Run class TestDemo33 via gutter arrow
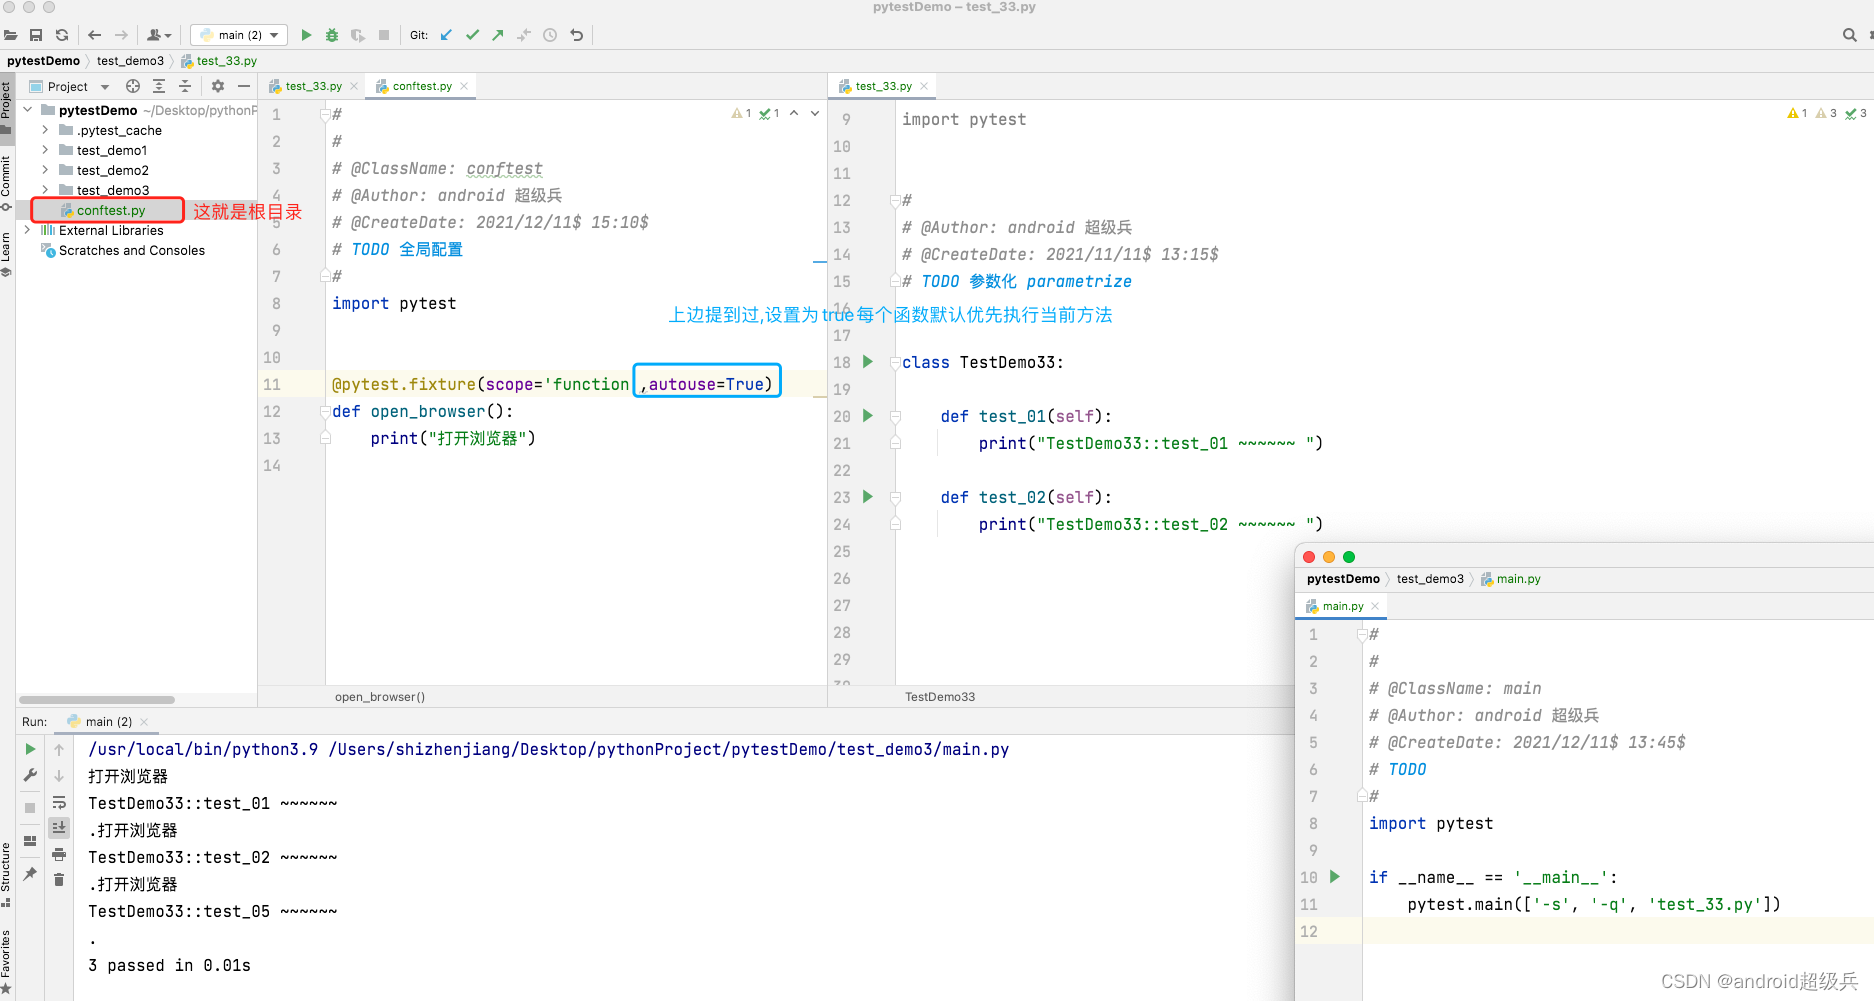The height and width of the screenshot is (1001, 1874). click(868, 362)
